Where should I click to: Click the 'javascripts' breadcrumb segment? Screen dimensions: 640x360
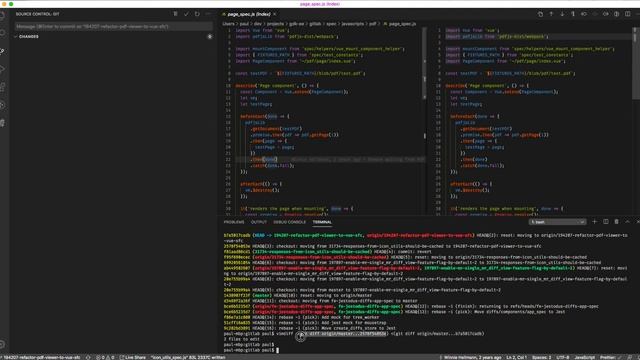tap(353, 24)
